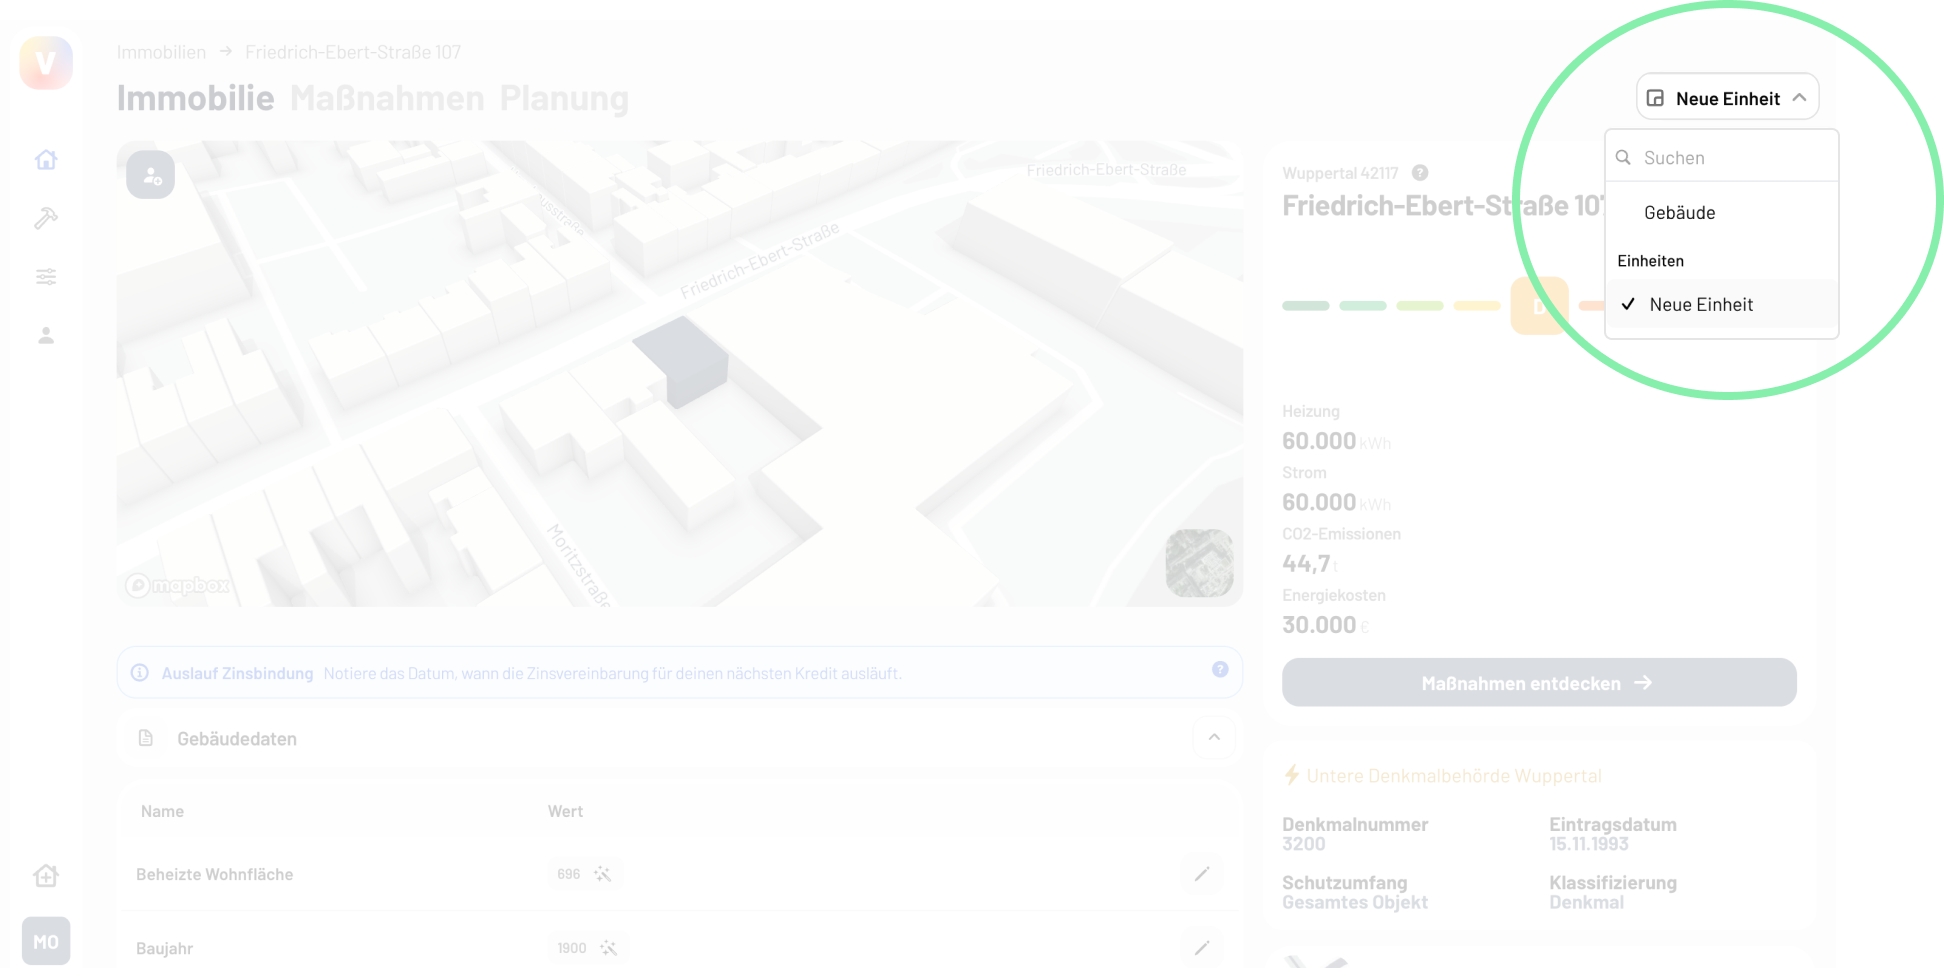Select the checked Neue Einheit option
1944x976 pixels.
pyautogui.click(x=1700, y=305)
